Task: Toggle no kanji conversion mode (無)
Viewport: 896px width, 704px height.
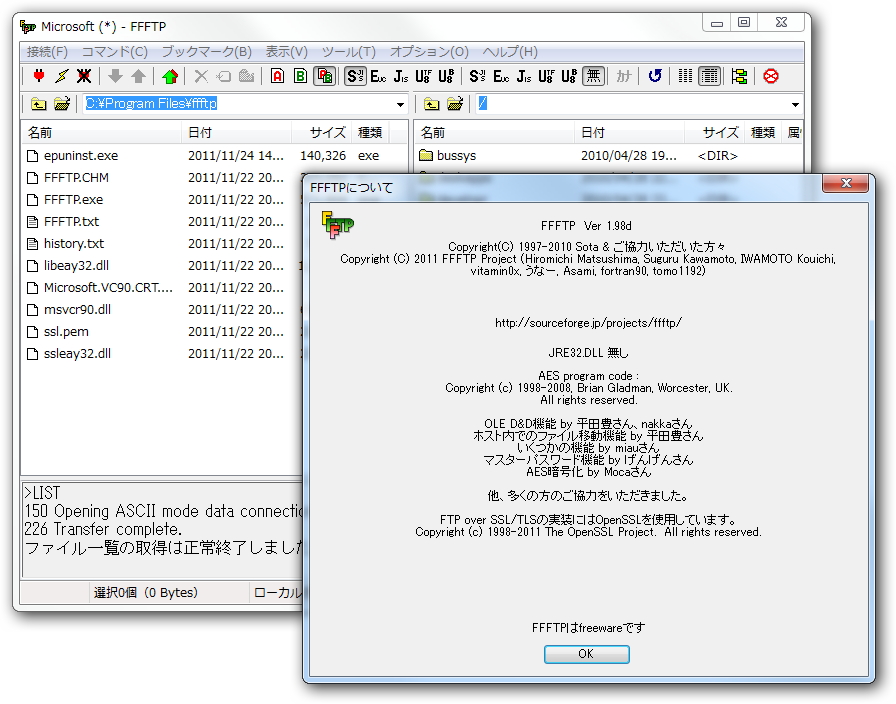Action: click(593, 76)
